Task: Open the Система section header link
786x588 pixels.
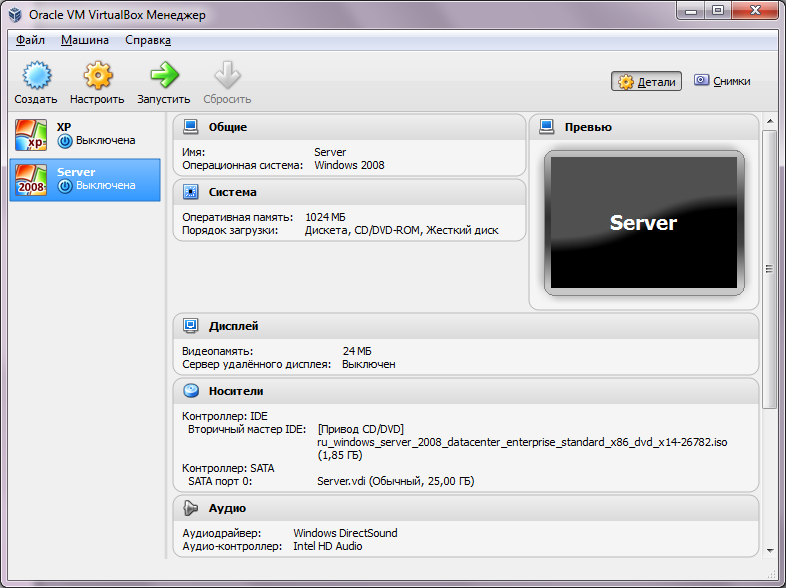Action: click(x=233, y=192)
